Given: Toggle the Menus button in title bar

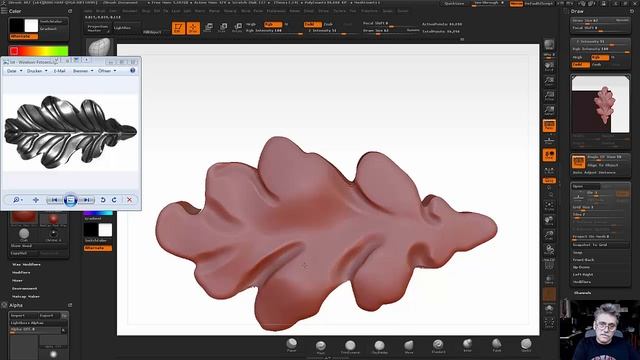Looking at the screenshot, I should coord(516,3).
